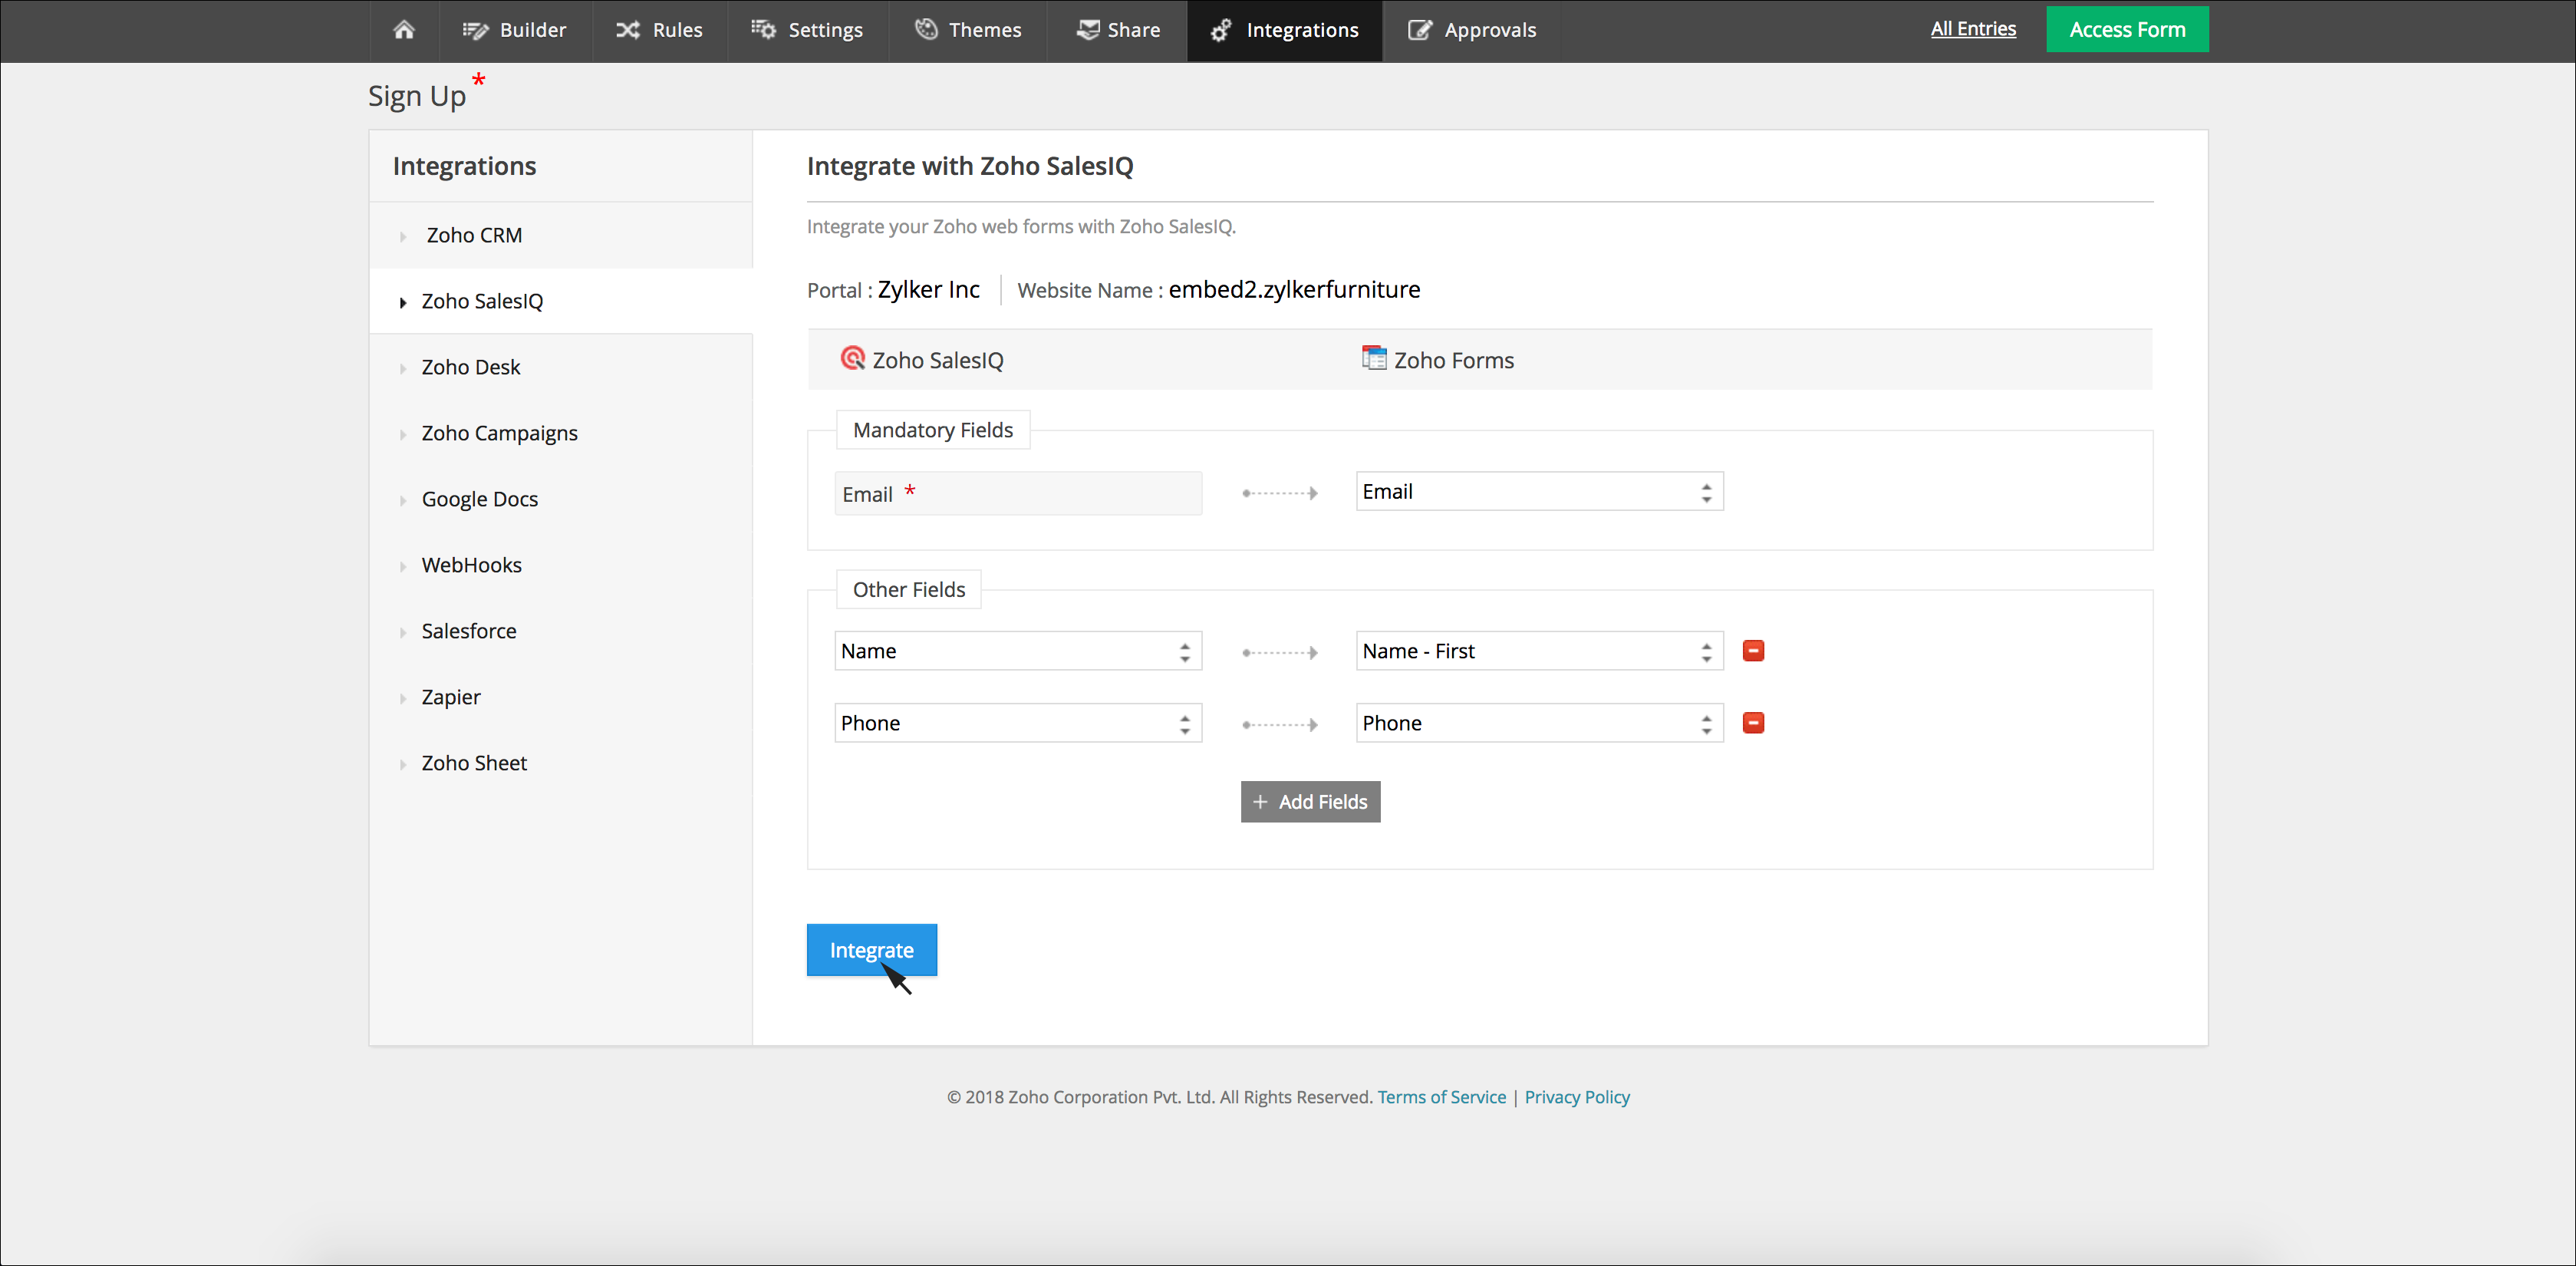This screenshot has width=2576, height=1266.
Task: Open WebHooks integration
Action: click(561, 565)
